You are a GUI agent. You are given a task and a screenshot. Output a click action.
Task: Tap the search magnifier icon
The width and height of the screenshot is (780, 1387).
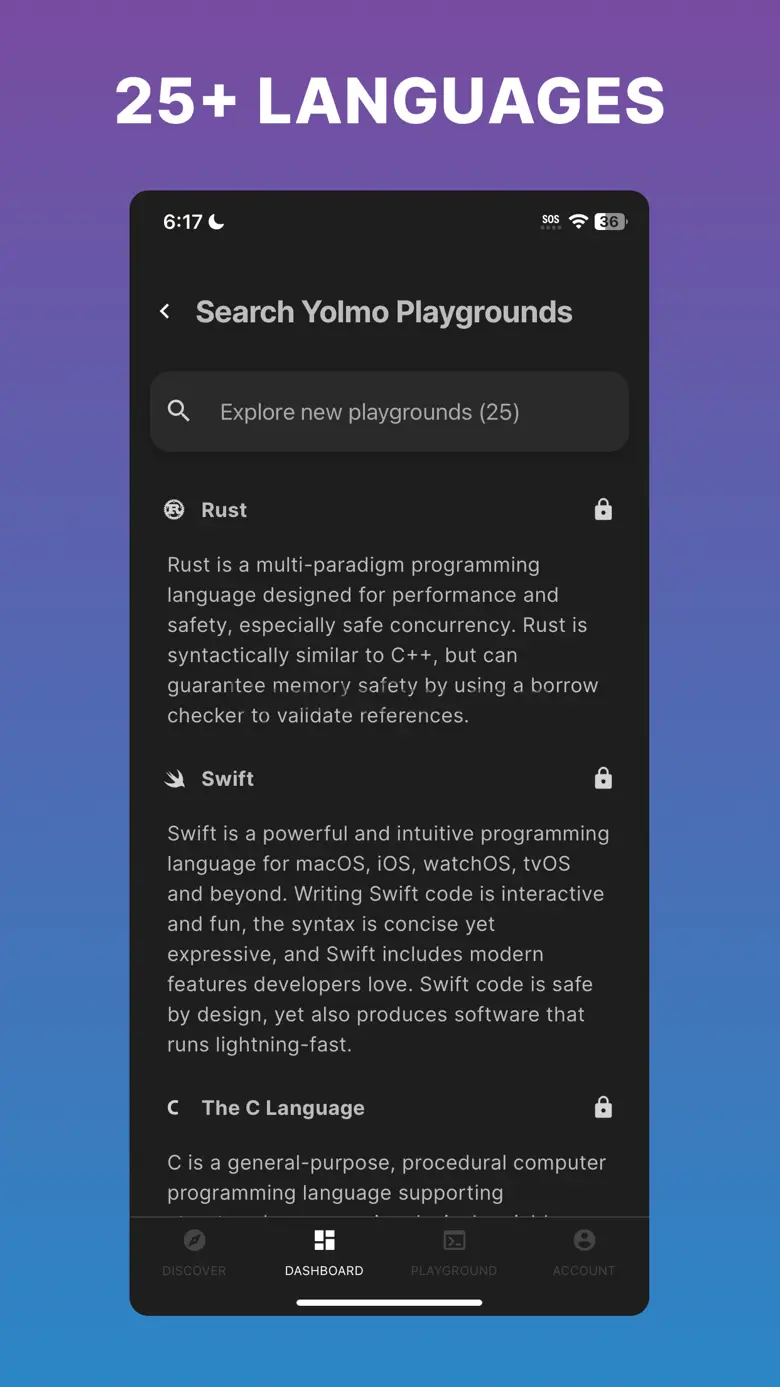coord(179,411)
